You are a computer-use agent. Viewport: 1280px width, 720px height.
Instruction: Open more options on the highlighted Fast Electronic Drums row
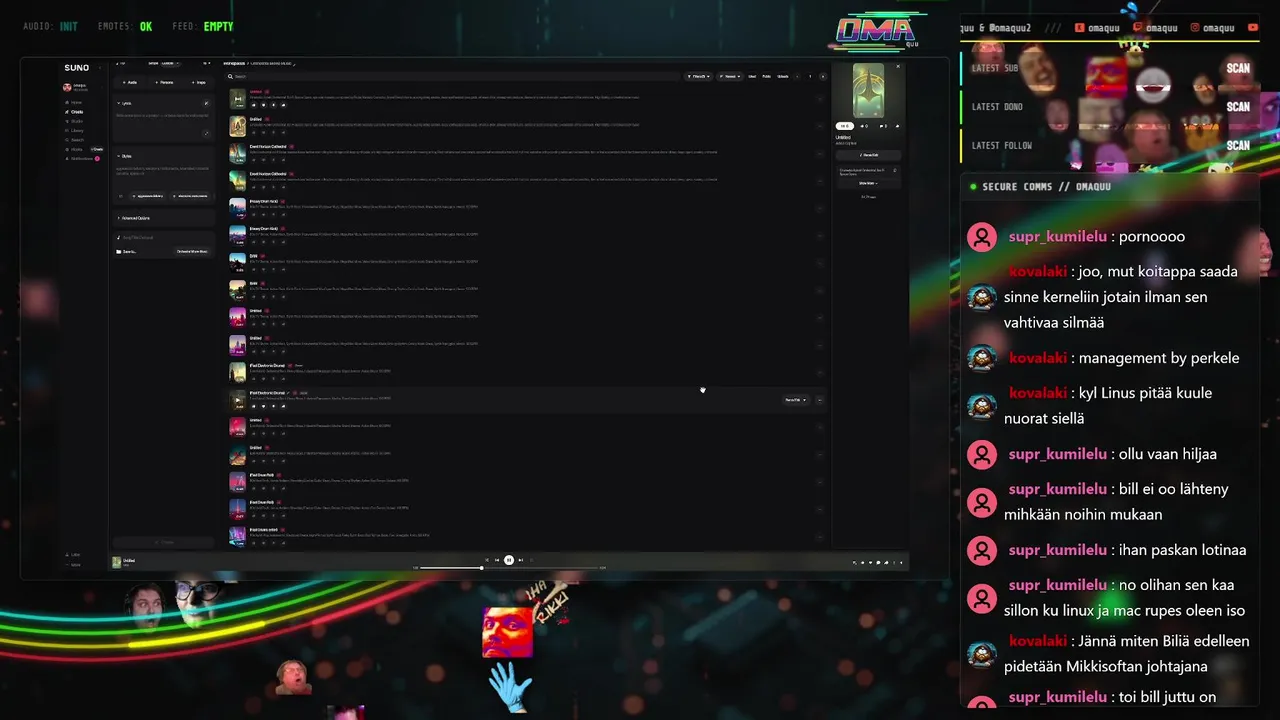[x=820, y=400]
